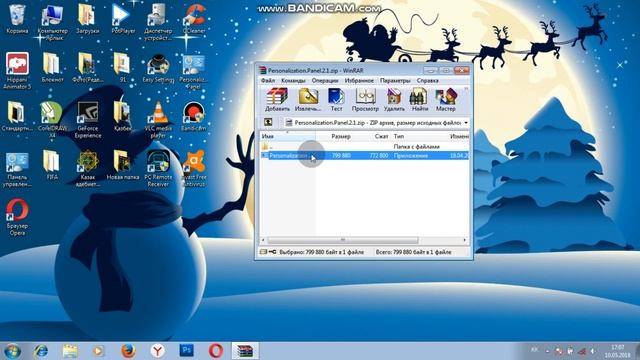
Task: Open the taskbar clock showing 17:07
Action: tap(618, 351)
